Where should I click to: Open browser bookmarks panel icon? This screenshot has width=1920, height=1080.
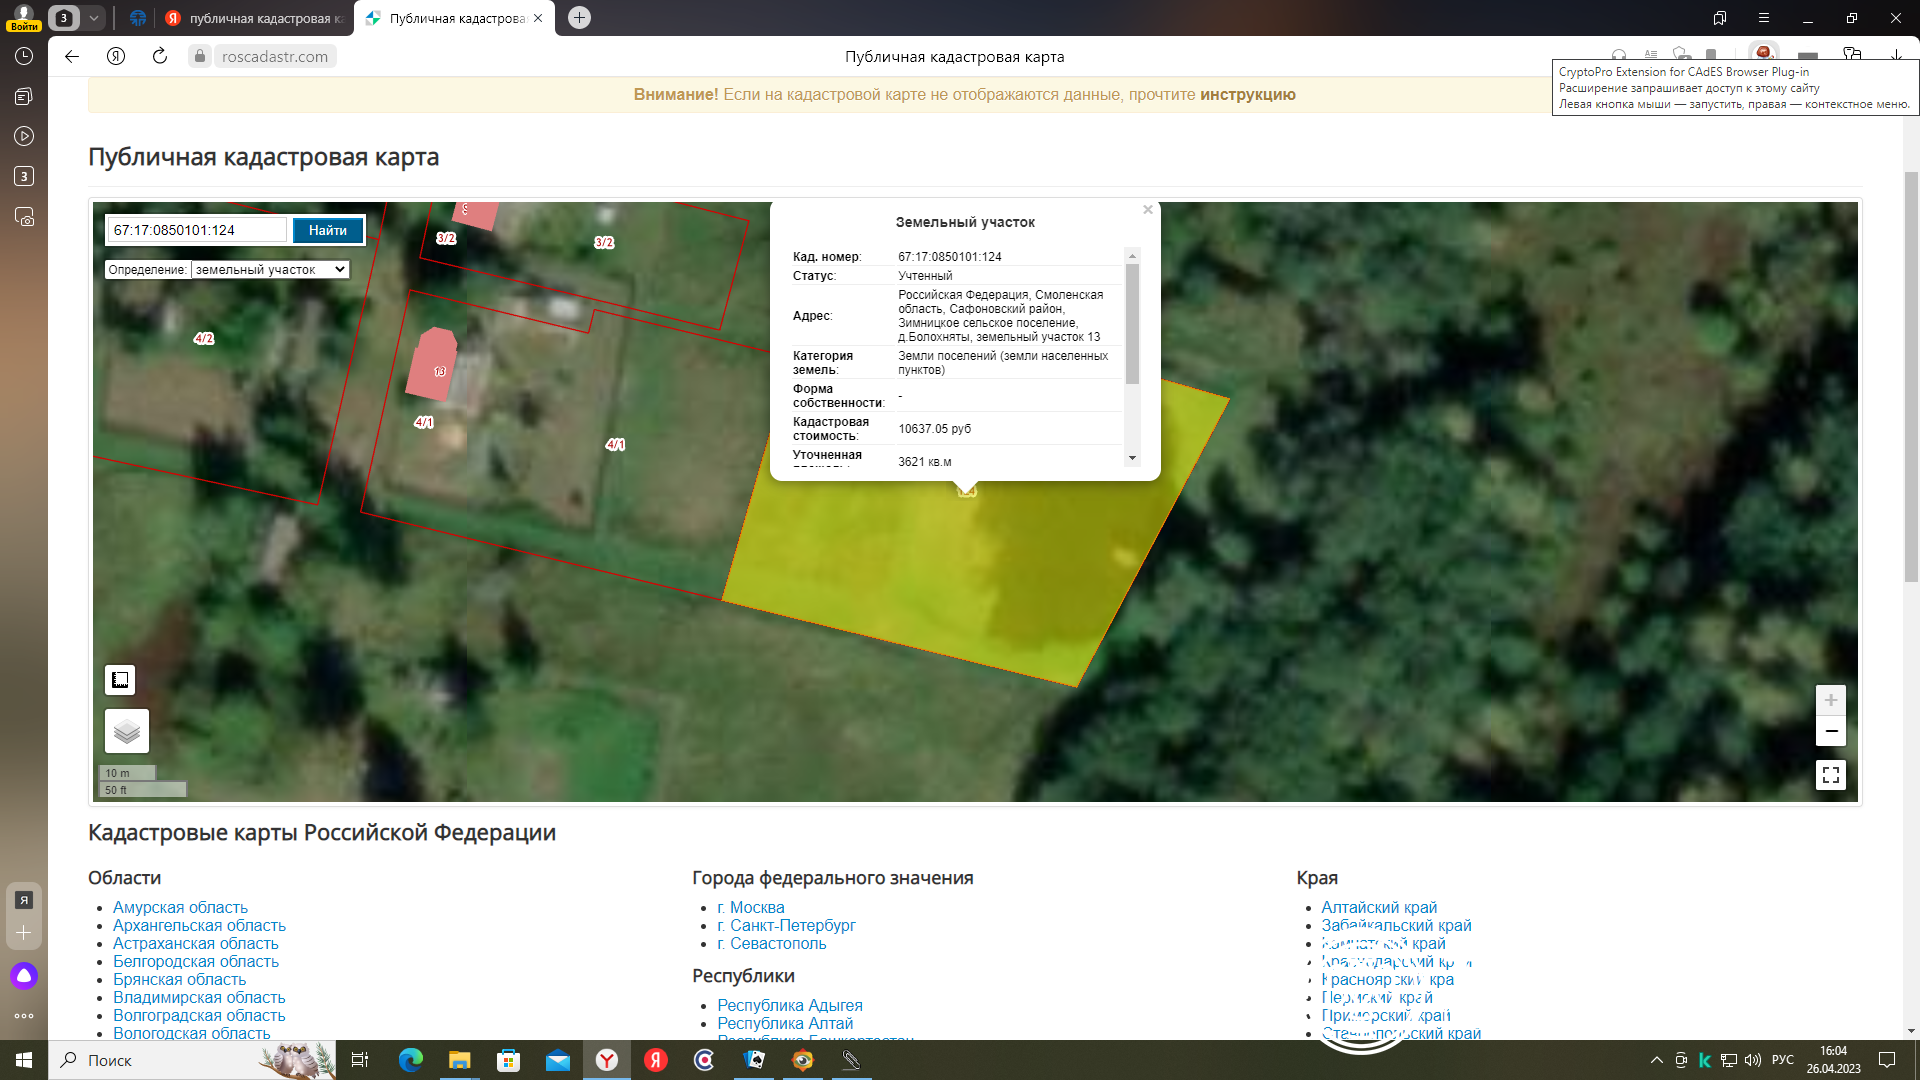click(1719, 18)
